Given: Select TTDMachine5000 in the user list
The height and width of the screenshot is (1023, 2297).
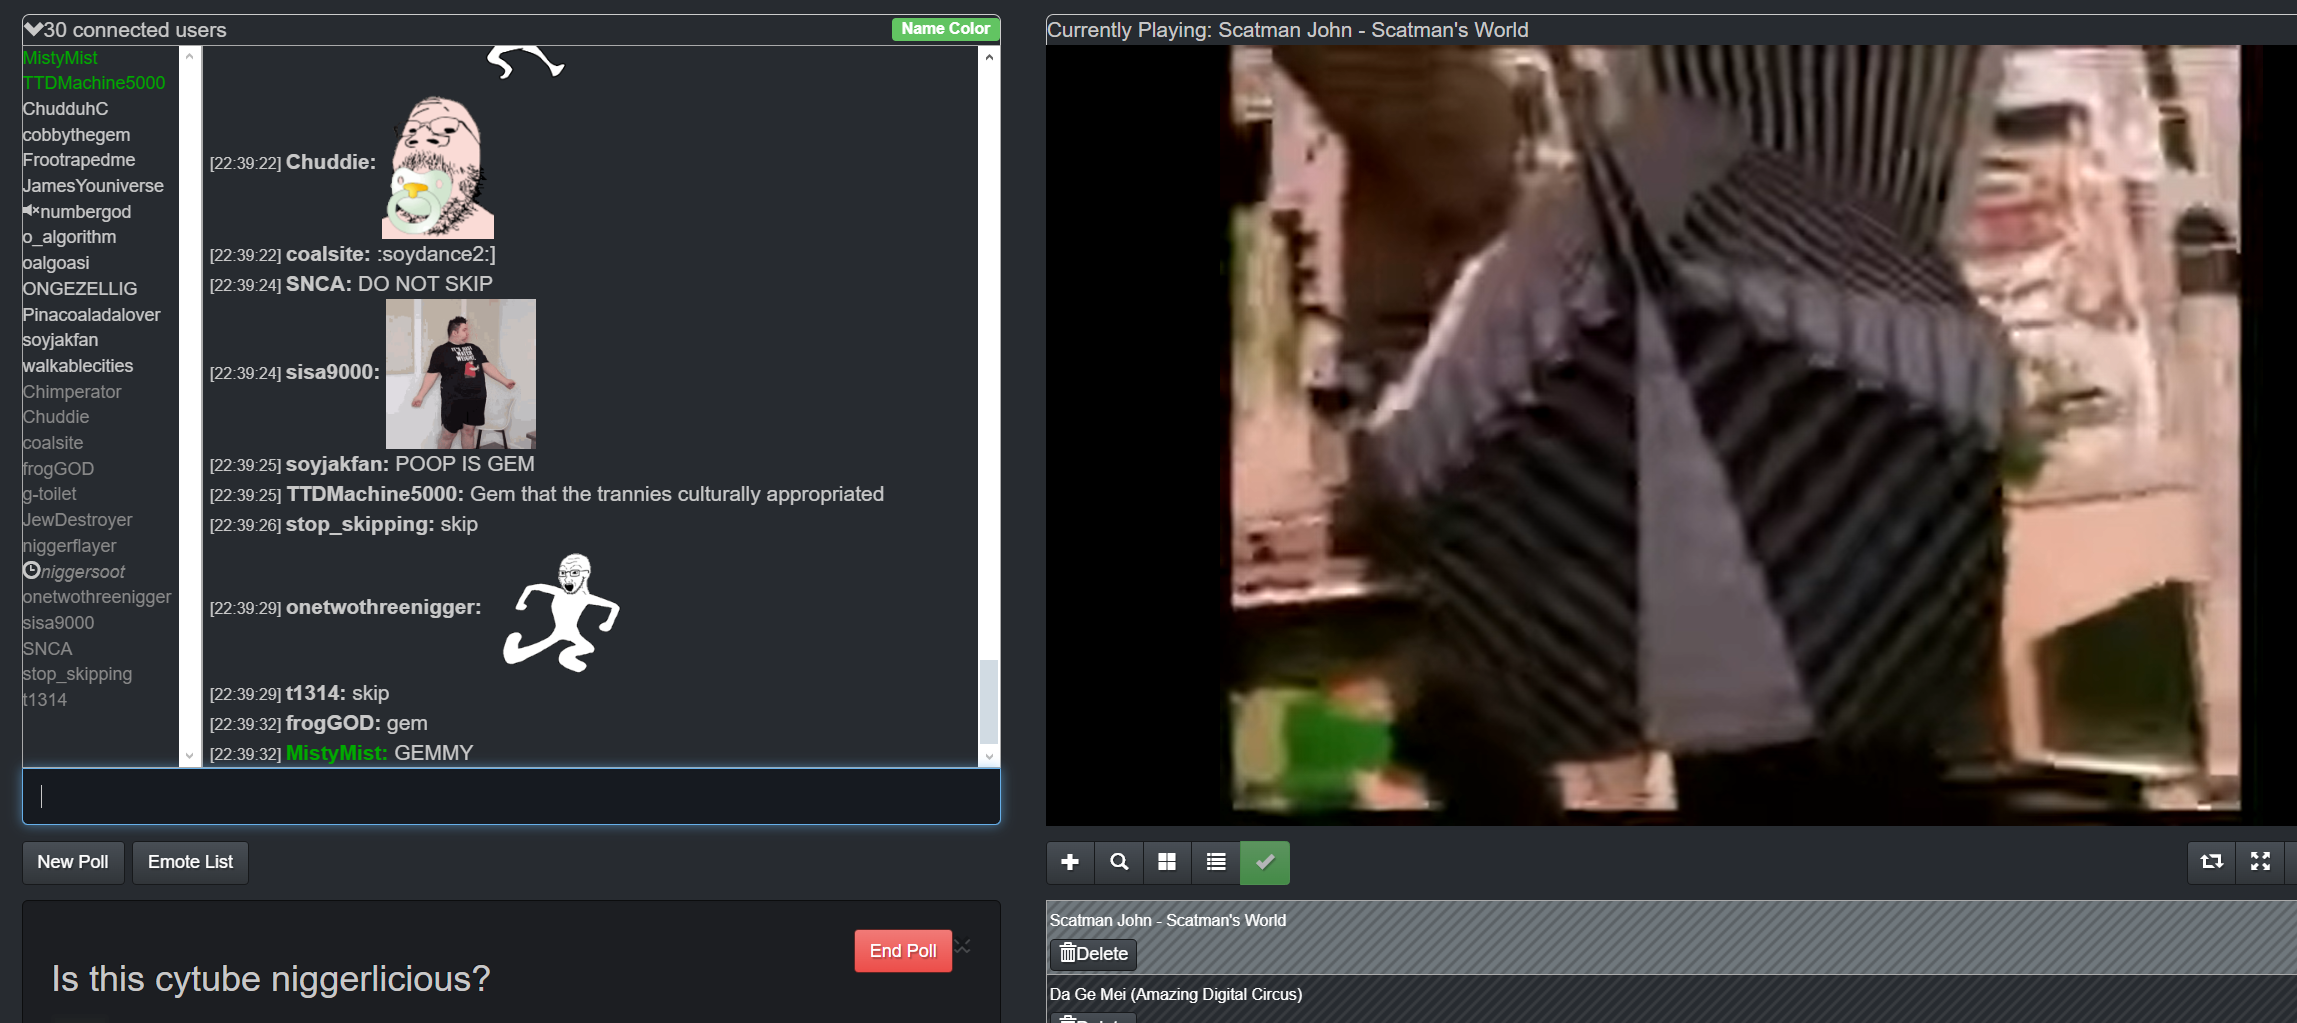Looking at the screenshot, I should coord(94,83).
